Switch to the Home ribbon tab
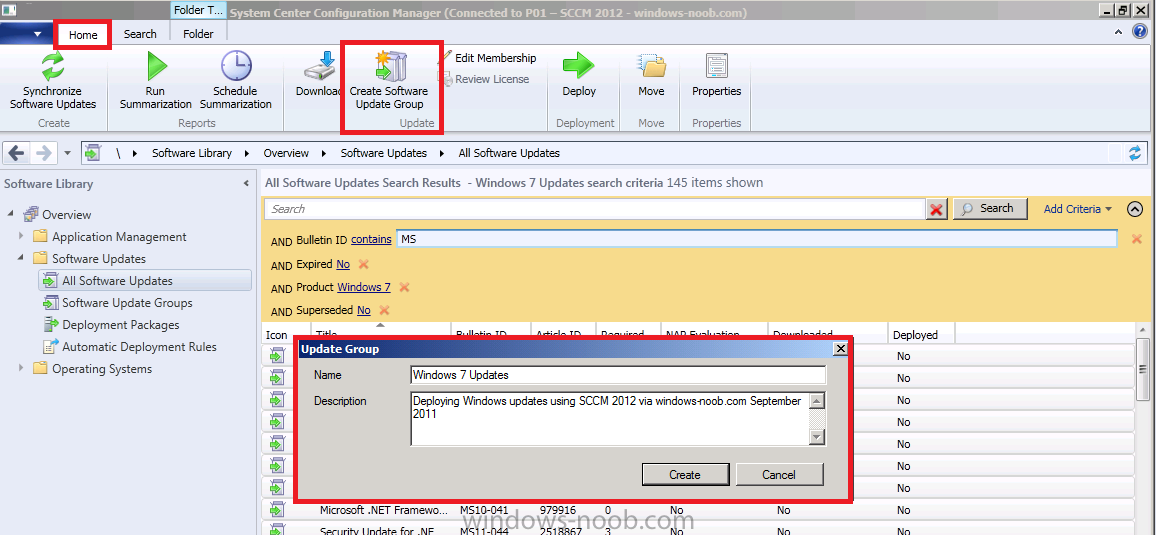This screenshot has height=535, width=1156. (x=83, y=35)
